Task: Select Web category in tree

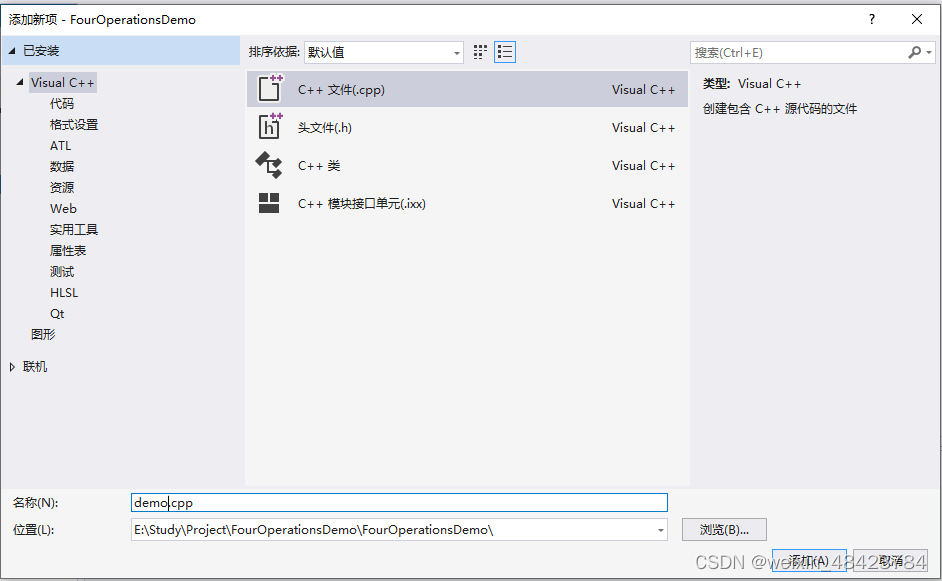Action: (63, 208)
